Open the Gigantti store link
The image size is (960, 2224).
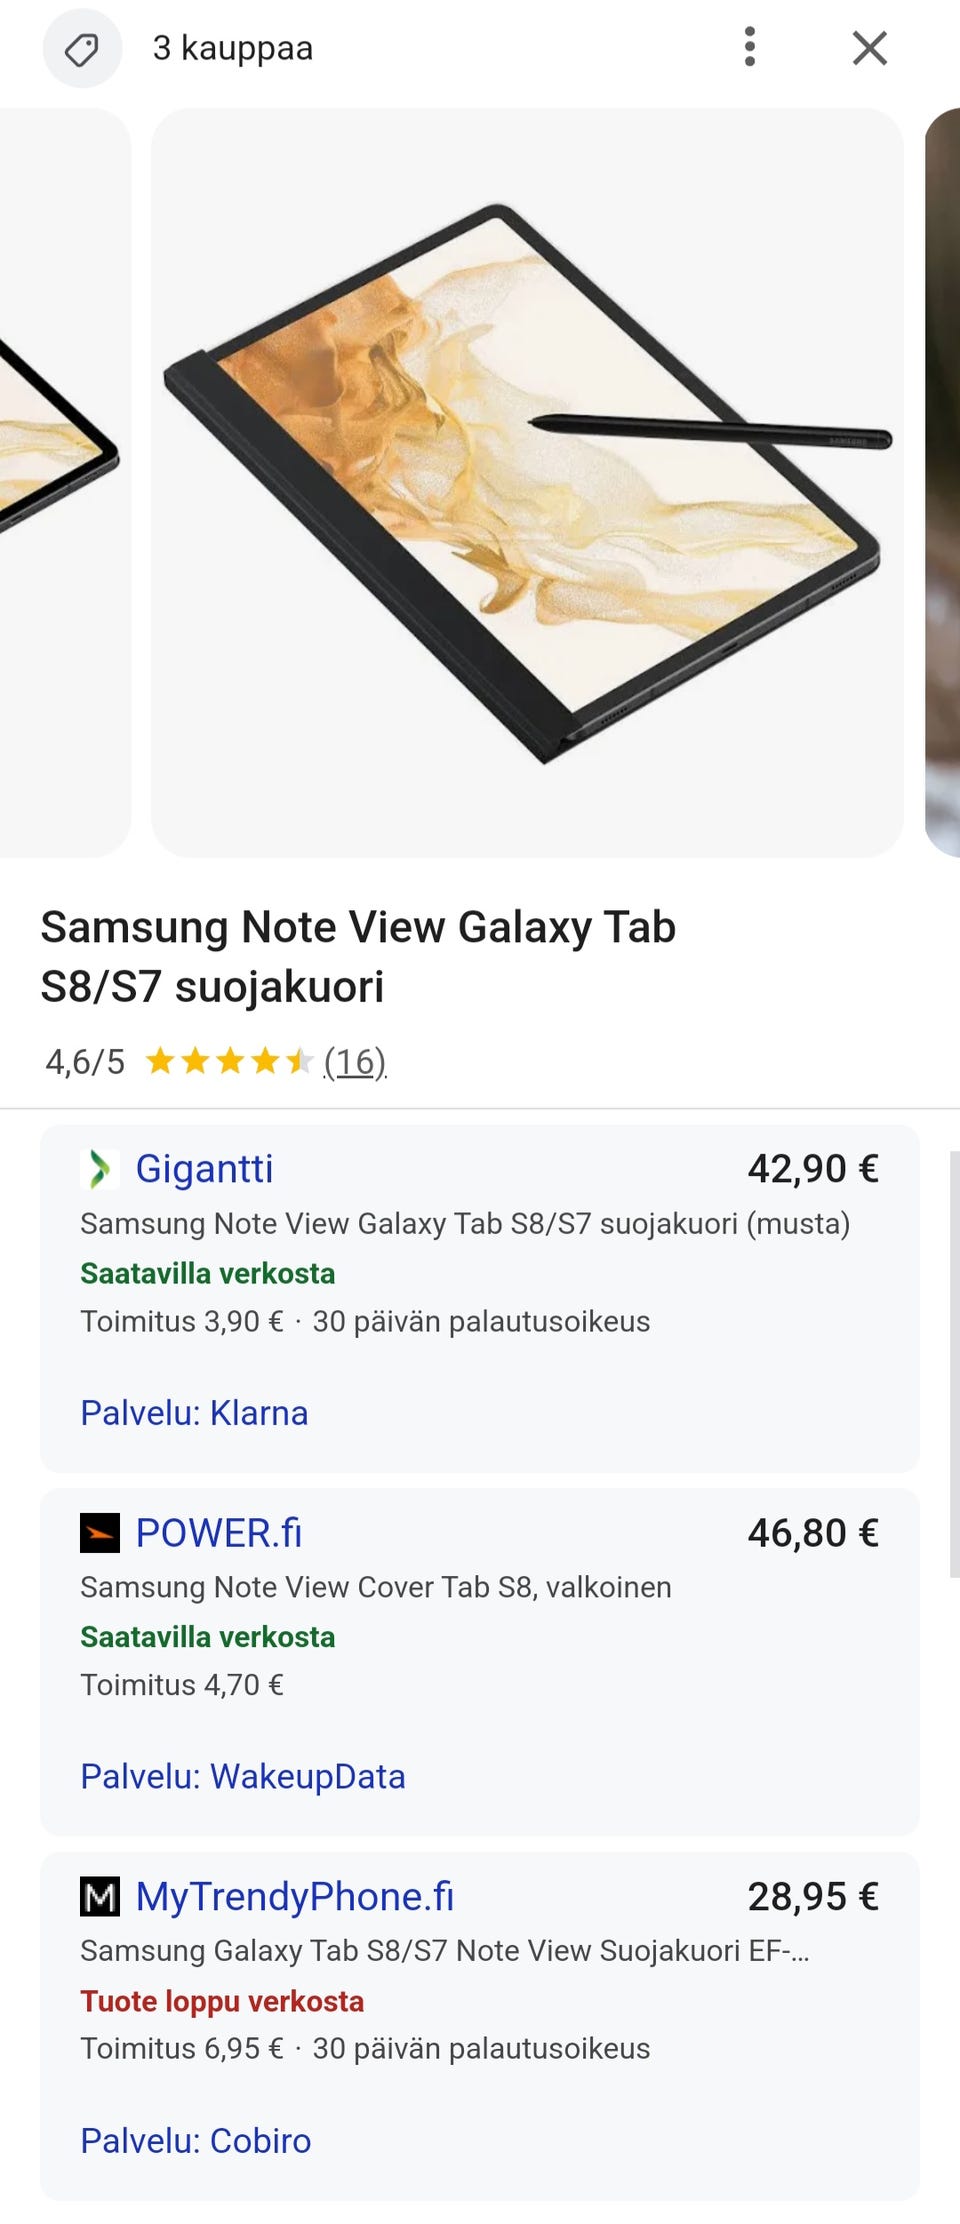[204, 1169]
